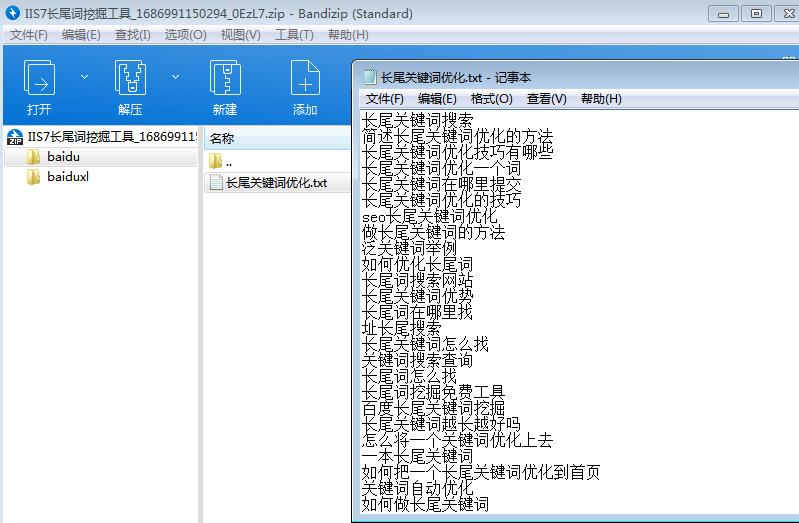The height and width of the screenshot is (523, 799).
Task: Click the Bandizip Open (打开) toolbar icon
Action: (39, 77)
